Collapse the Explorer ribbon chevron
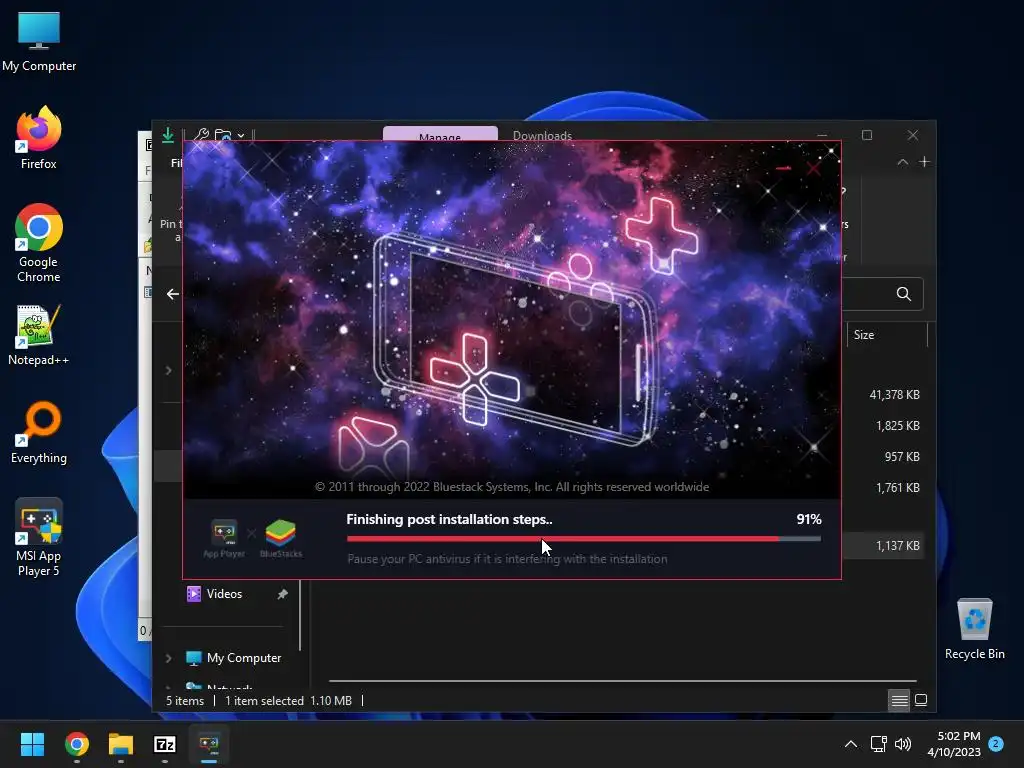 (903, 162)
